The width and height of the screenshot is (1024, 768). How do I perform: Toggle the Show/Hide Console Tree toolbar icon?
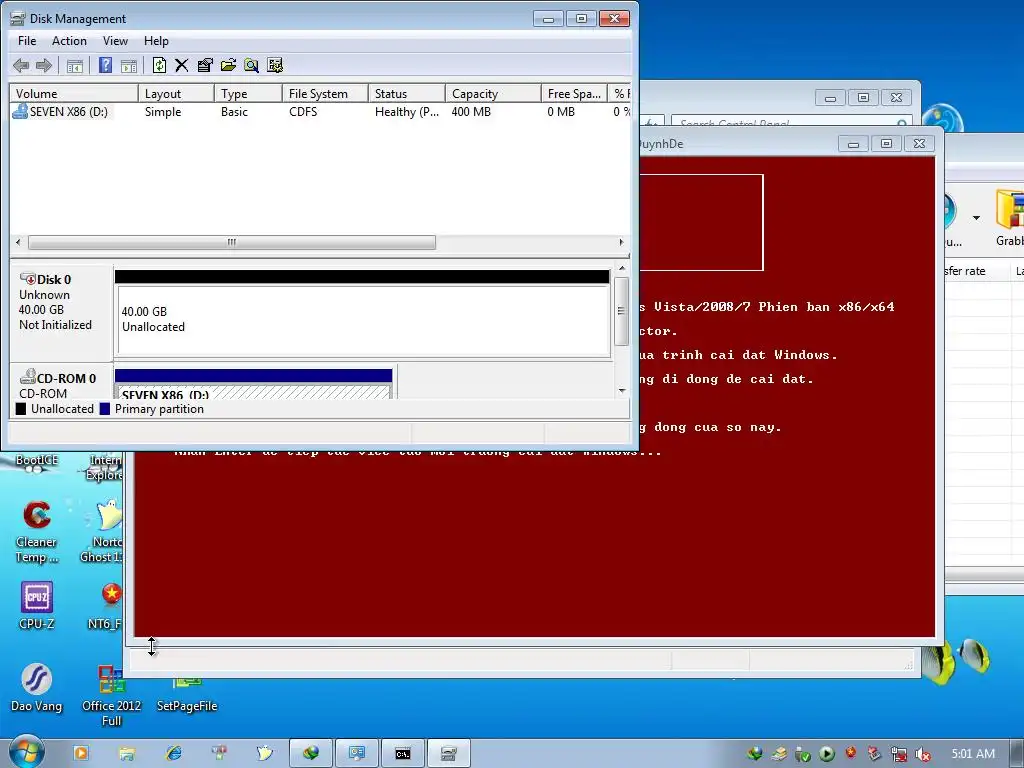(x=75, y=65)
